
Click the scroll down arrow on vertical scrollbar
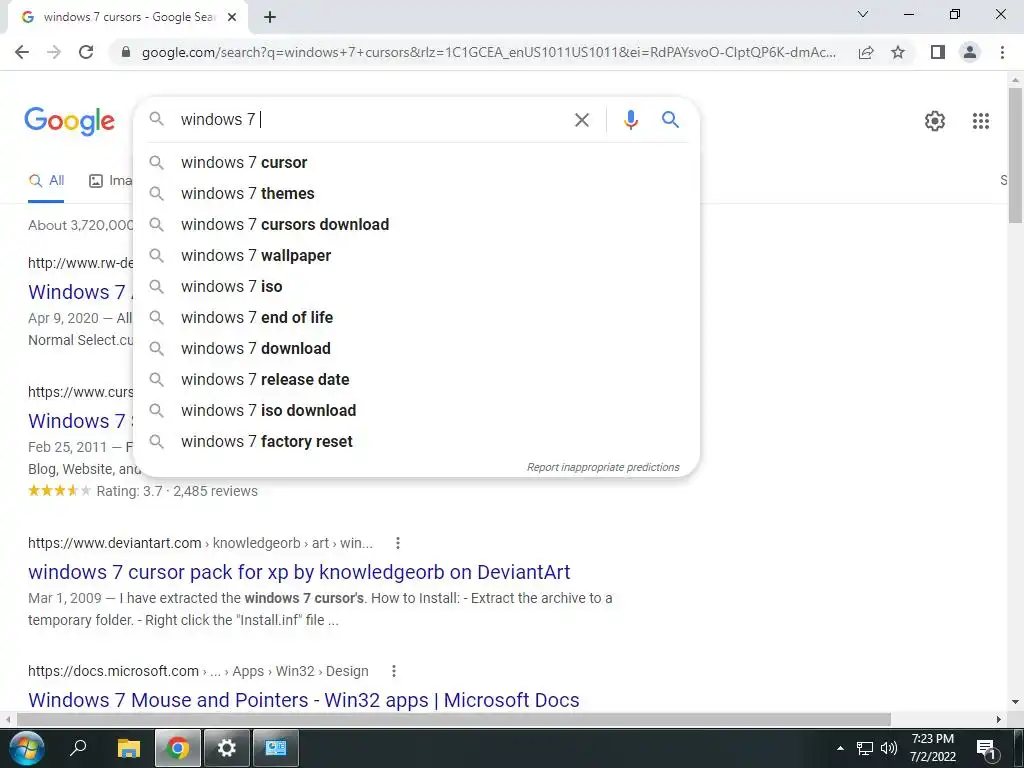click(x=1015, y=702)
